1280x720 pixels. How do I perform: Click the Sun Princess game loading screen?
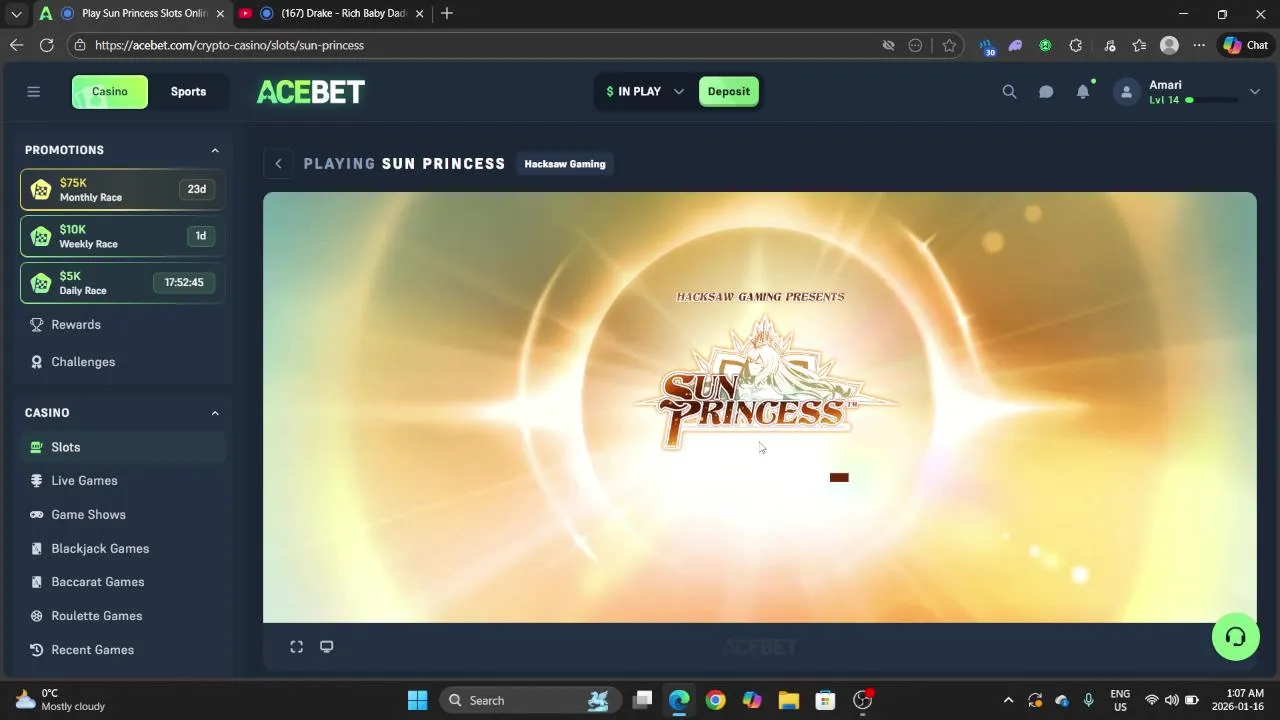(x=760, y=407)
